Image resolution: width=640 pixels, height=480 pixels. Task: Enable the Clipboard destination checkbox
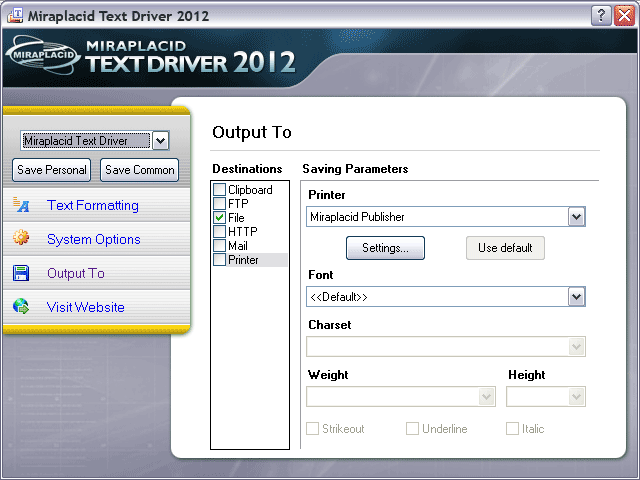pos(220,189)
